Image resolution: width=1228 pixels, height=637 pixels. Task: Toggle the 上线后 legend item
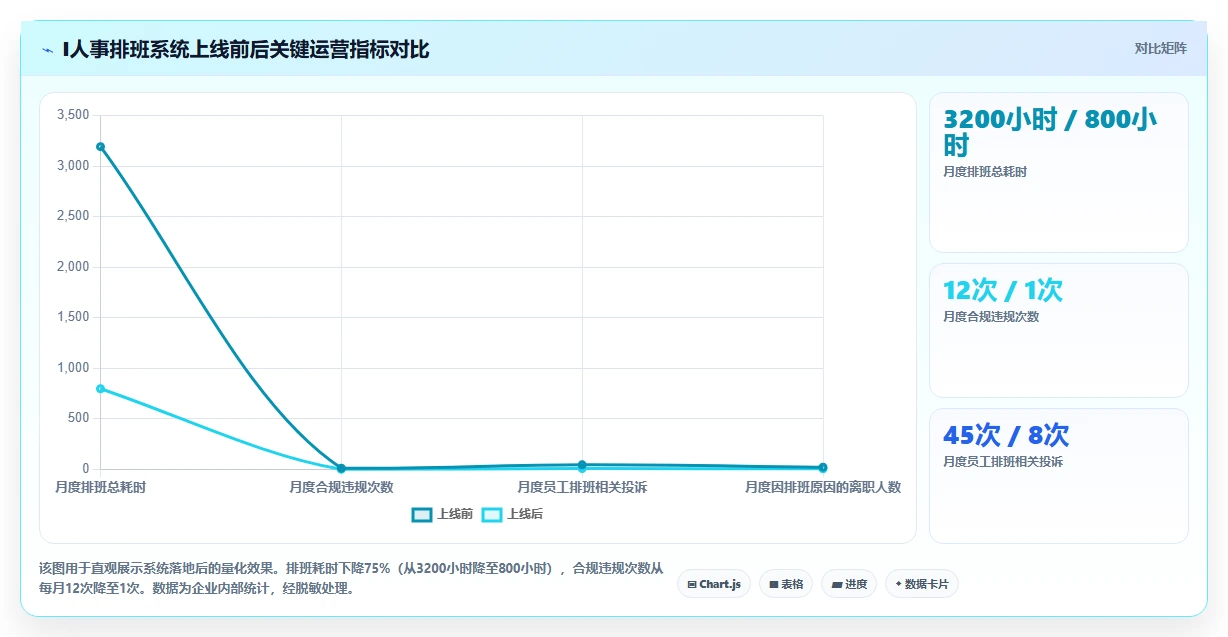513,514
